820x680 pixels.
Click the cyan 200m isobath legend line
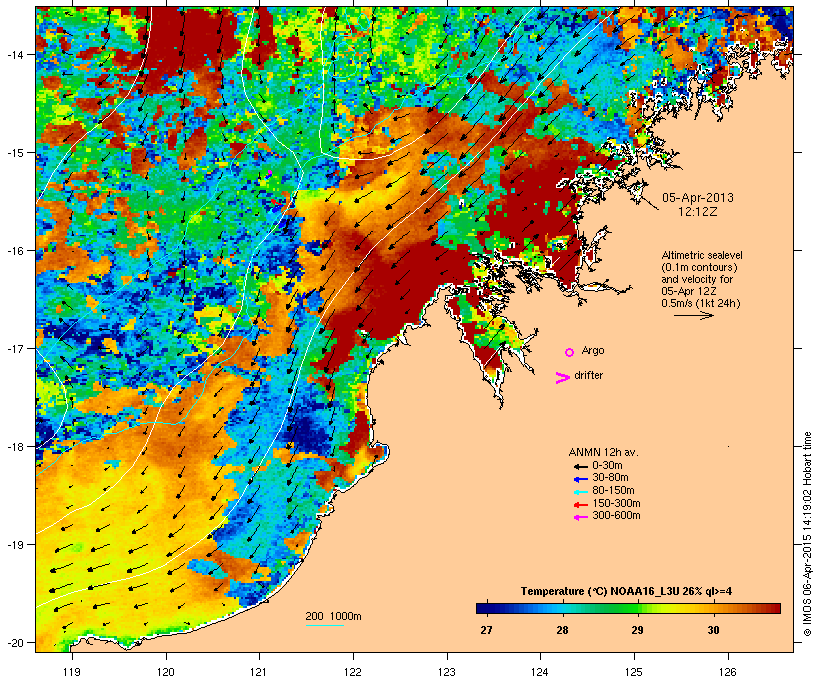(324, 626)
